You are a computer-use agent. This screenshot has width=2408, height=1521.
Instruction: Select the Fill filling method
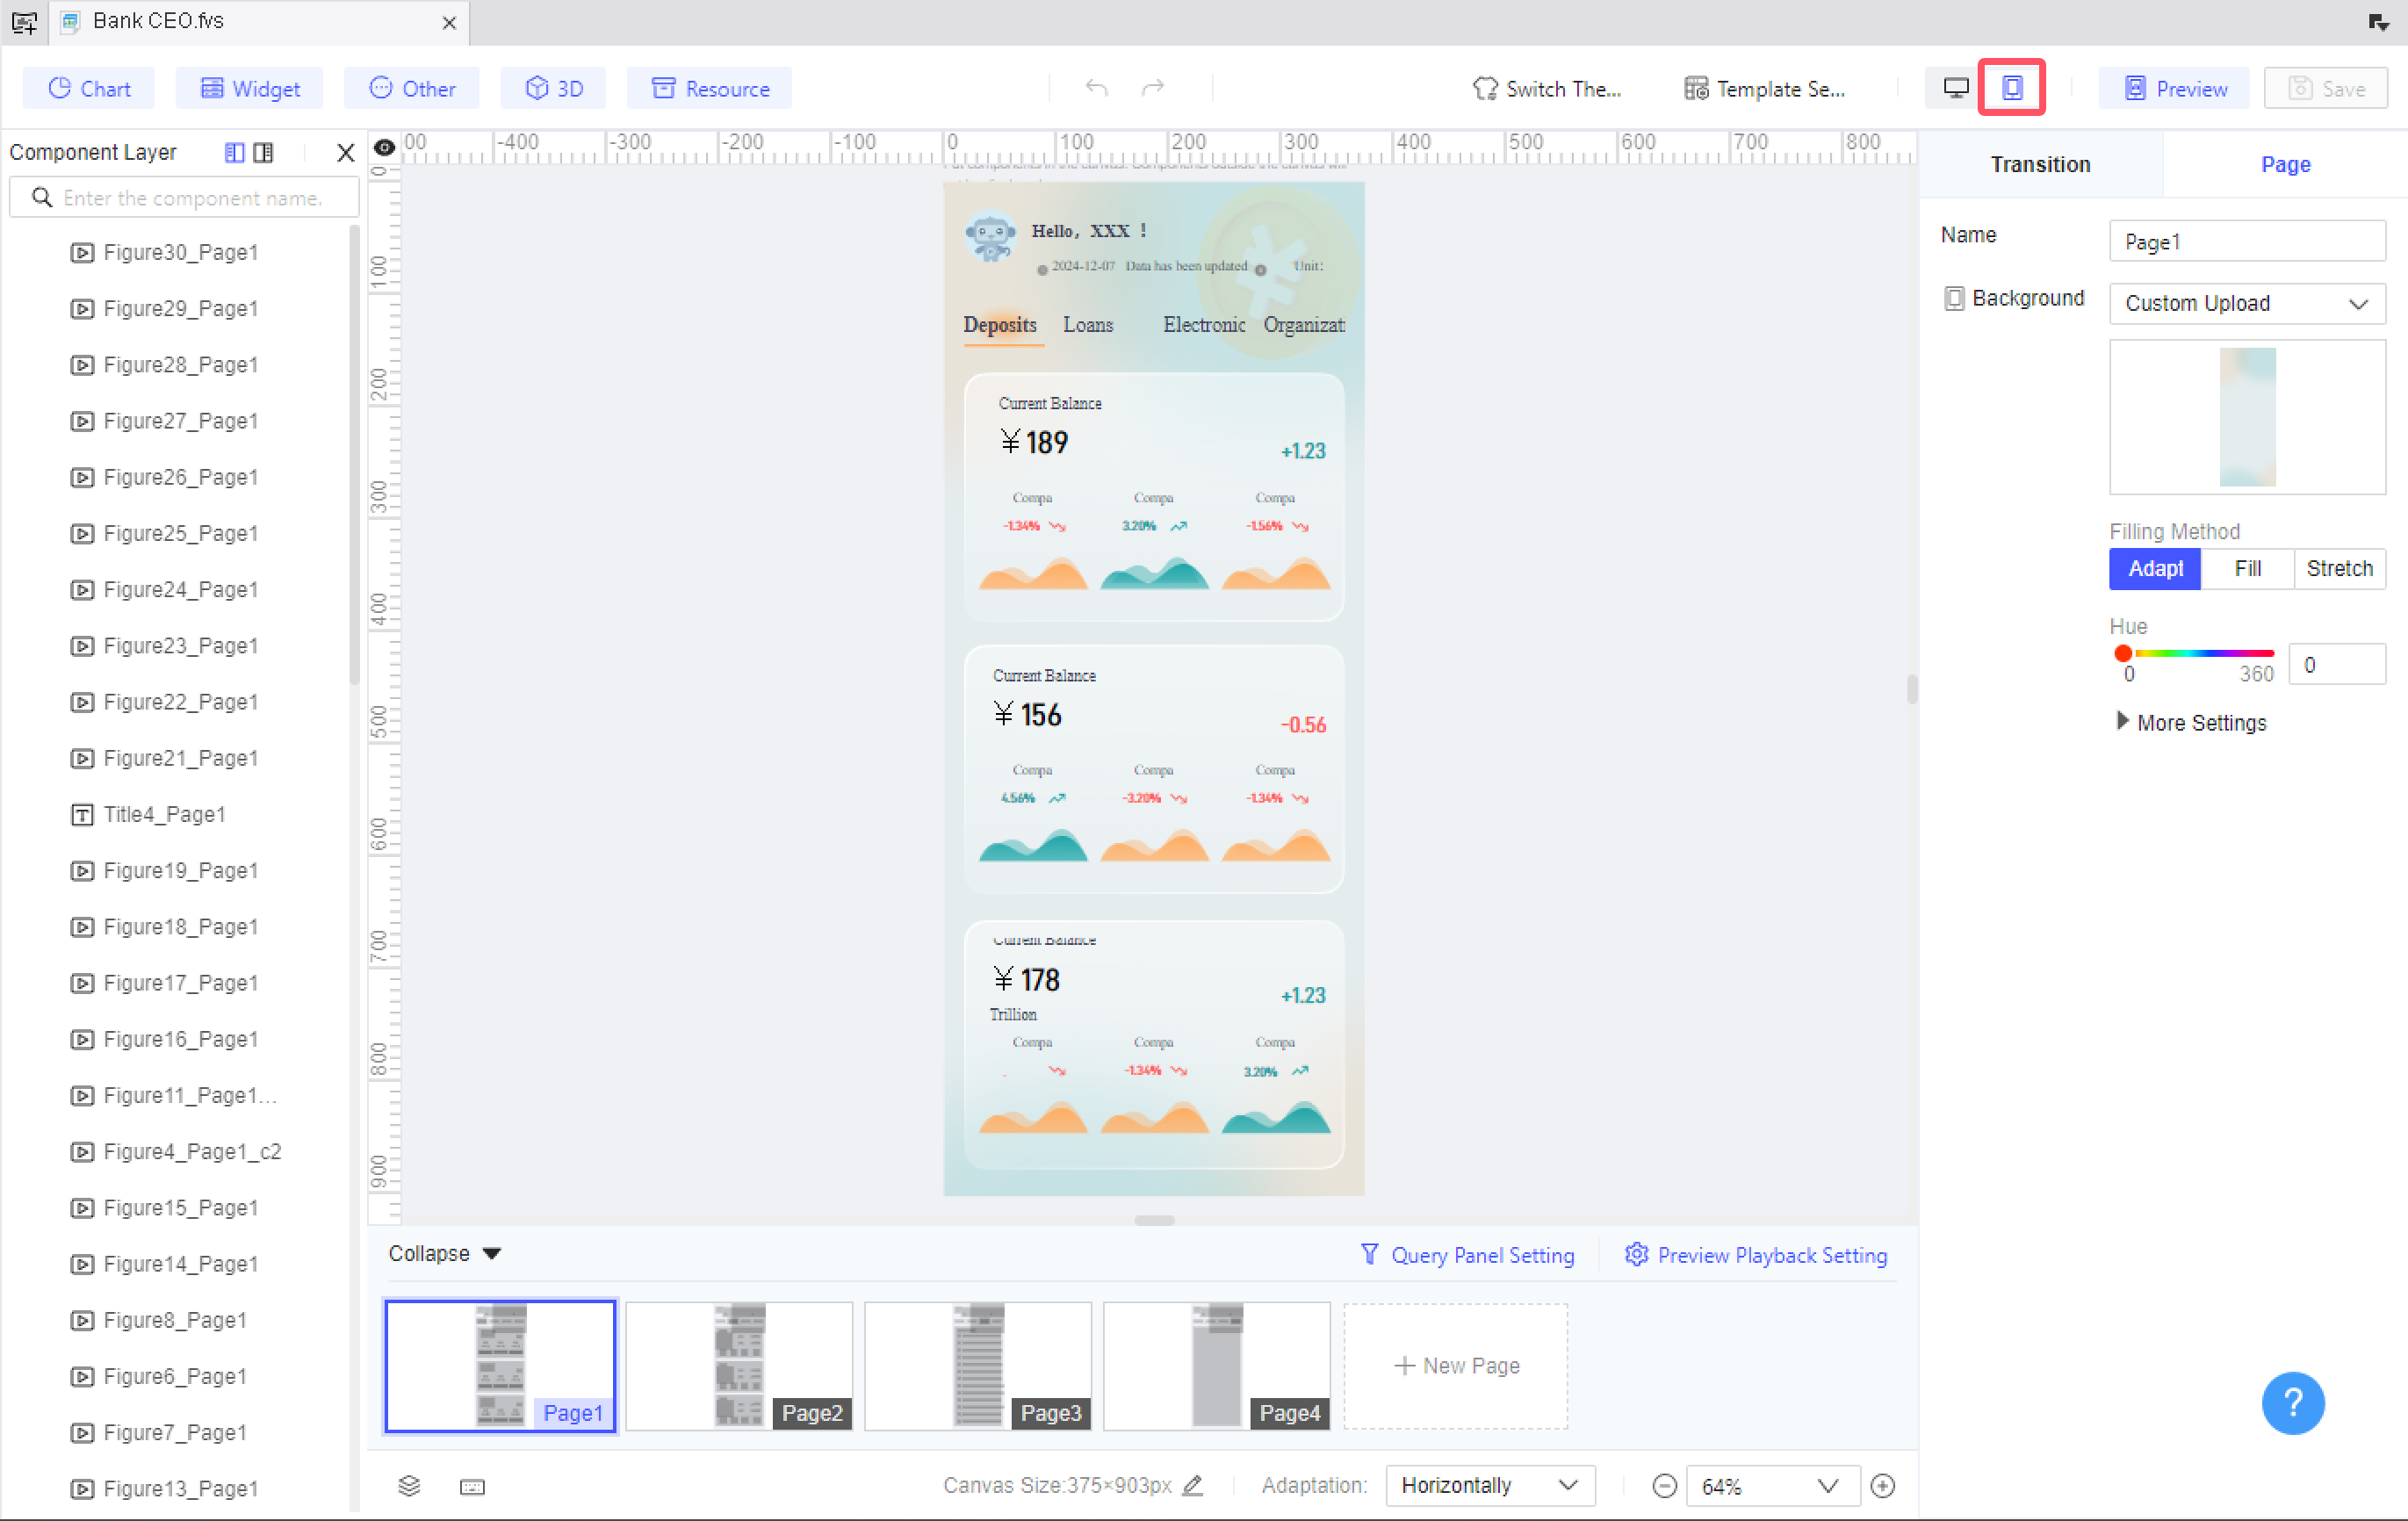click(x=2246, y=568)
